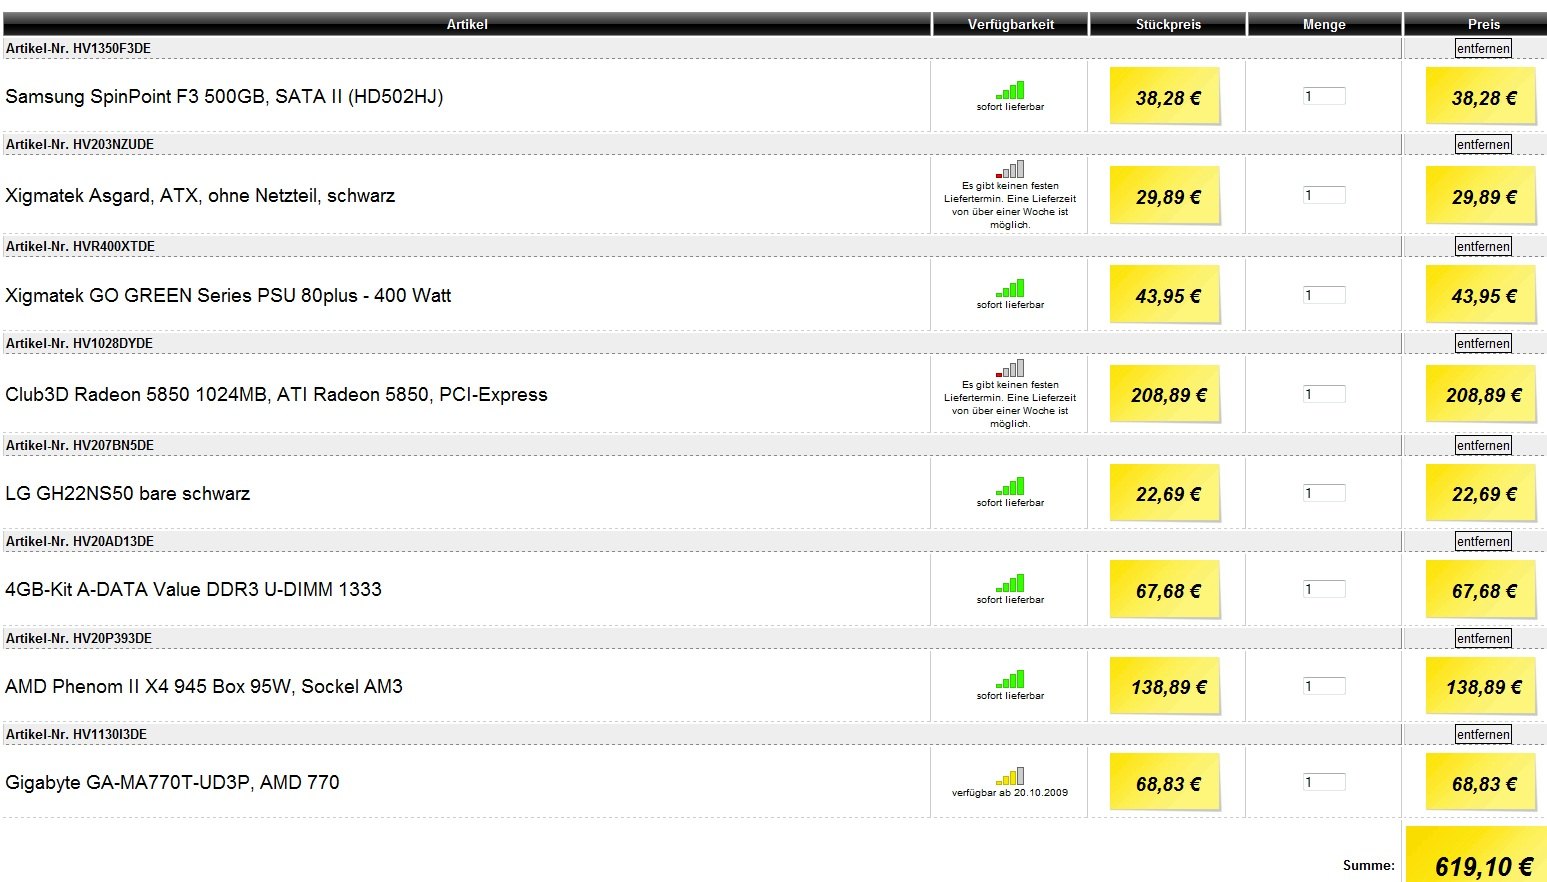Open 4GB-Kit A-DATA Value DDR3 product name
This screenshot has height=882, width=1547.
193,589
